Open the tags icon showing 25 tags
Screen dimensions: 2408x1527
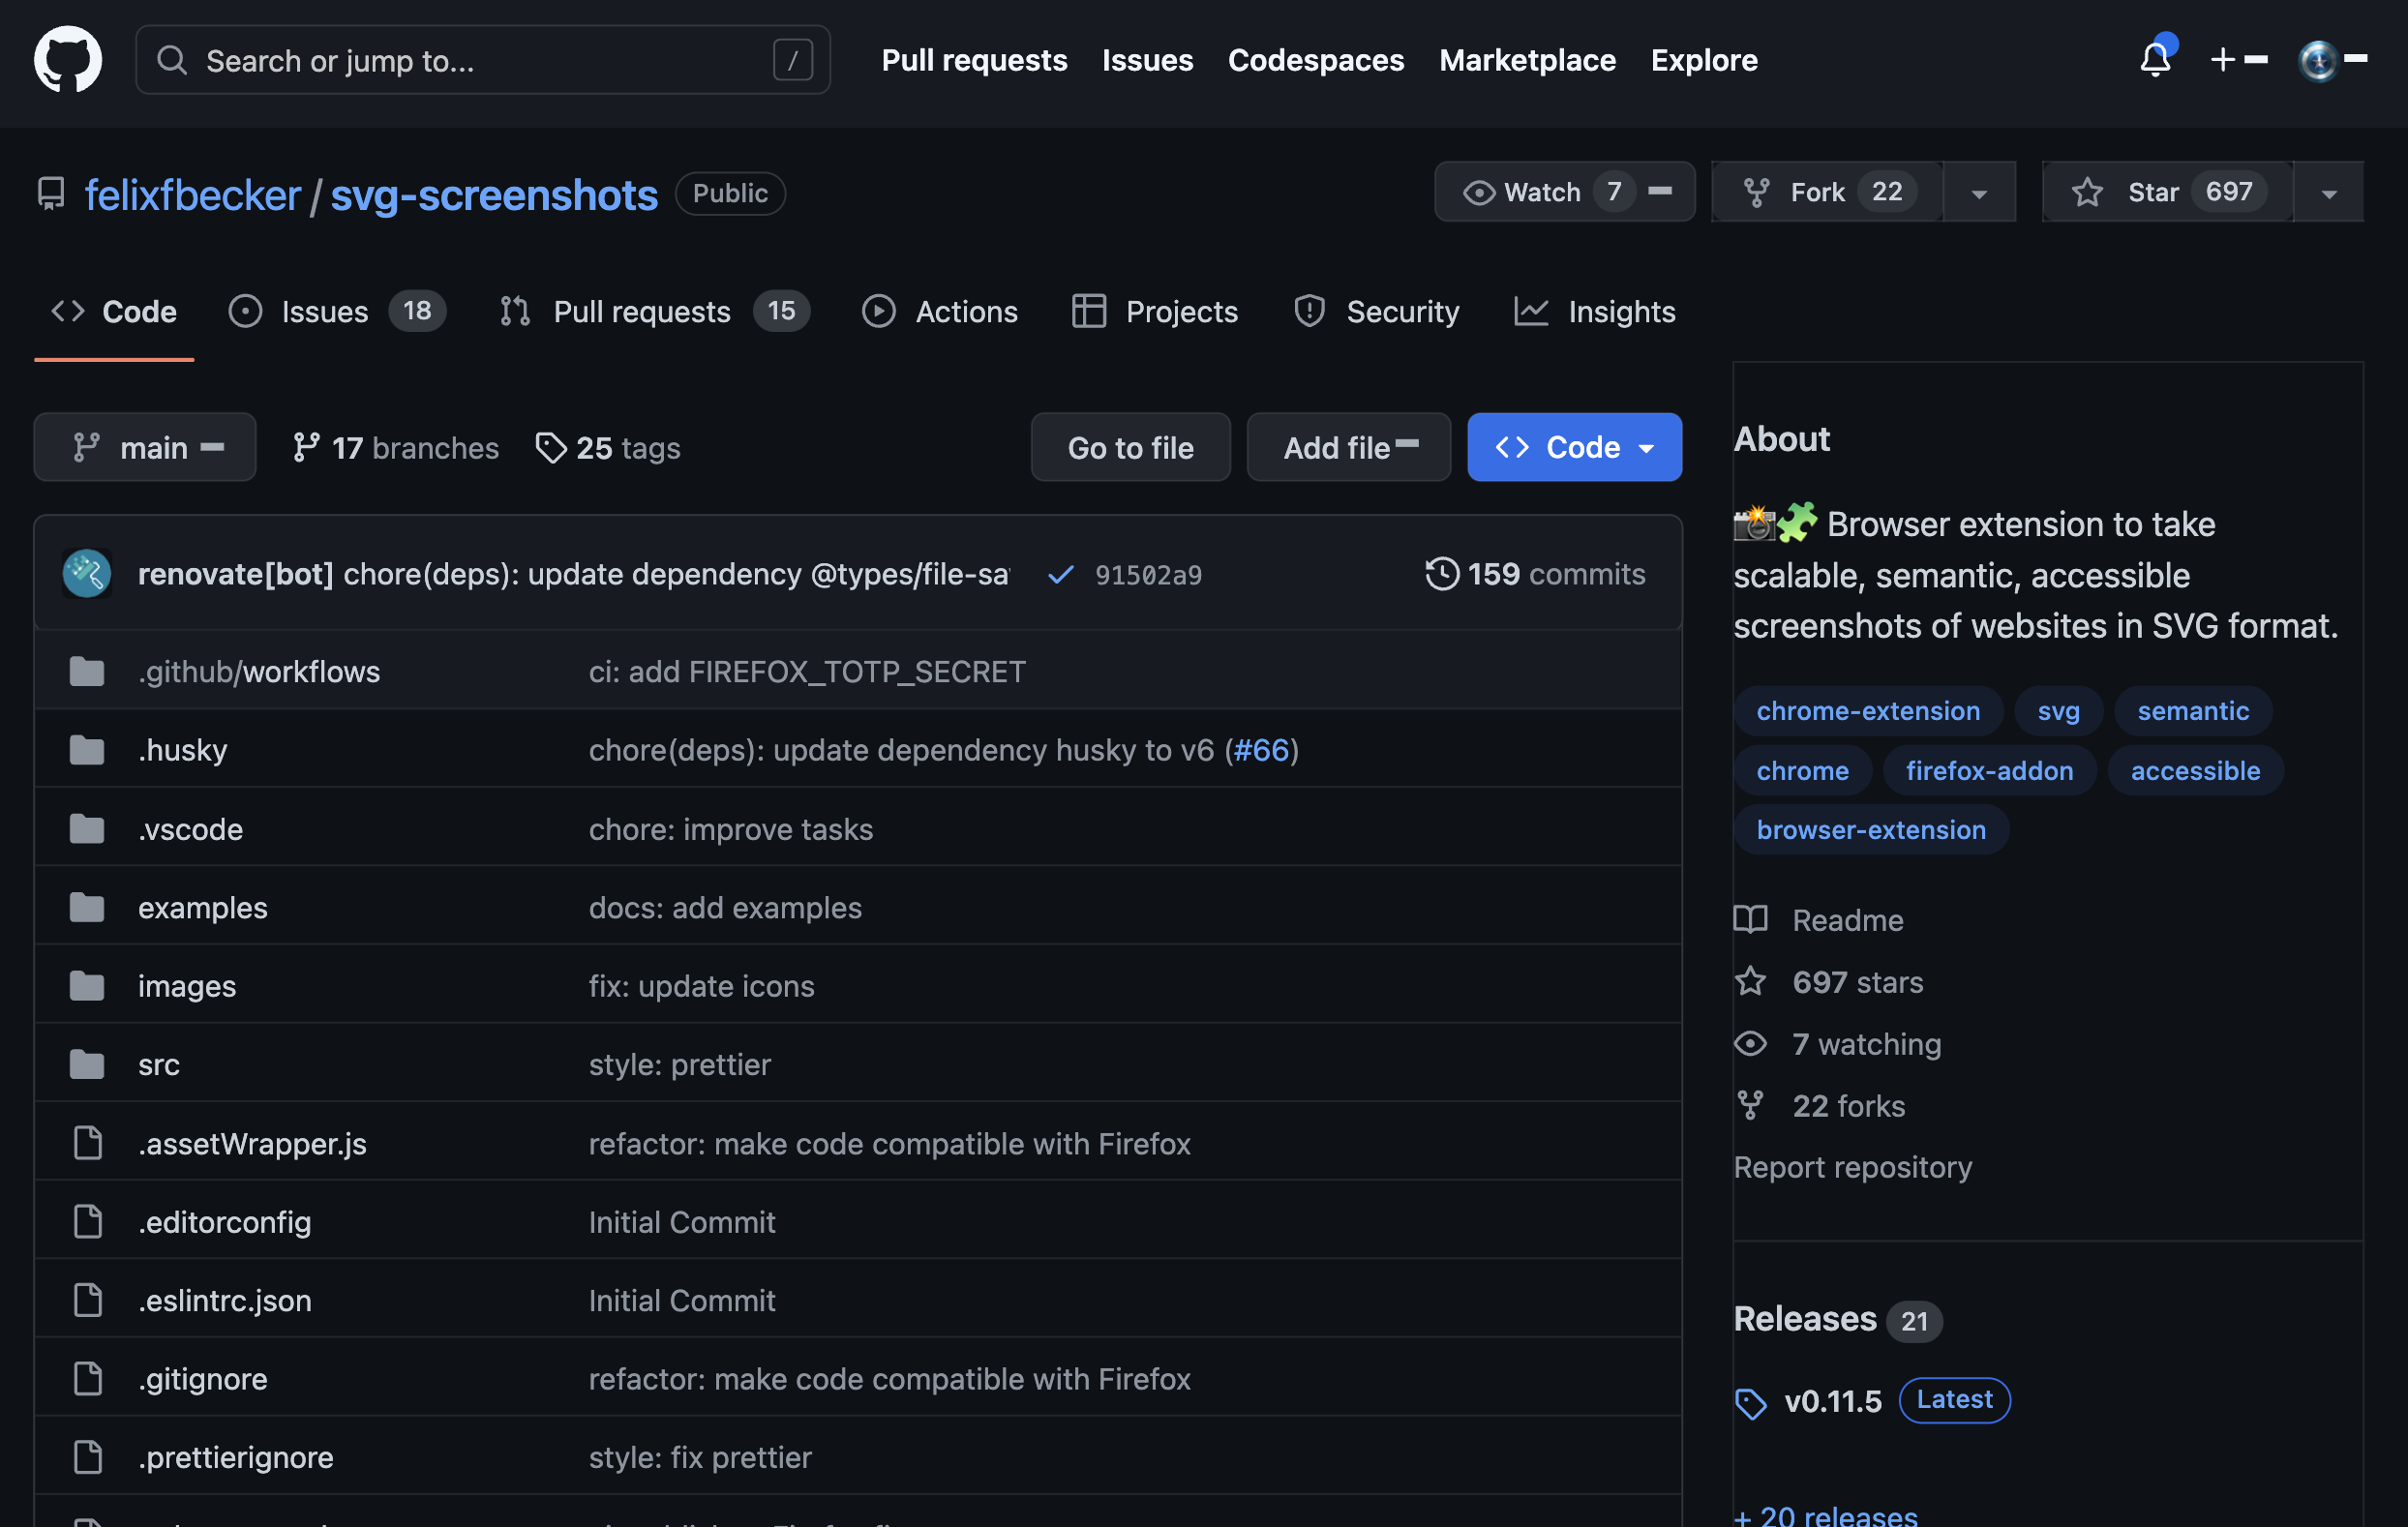[551, 447]
